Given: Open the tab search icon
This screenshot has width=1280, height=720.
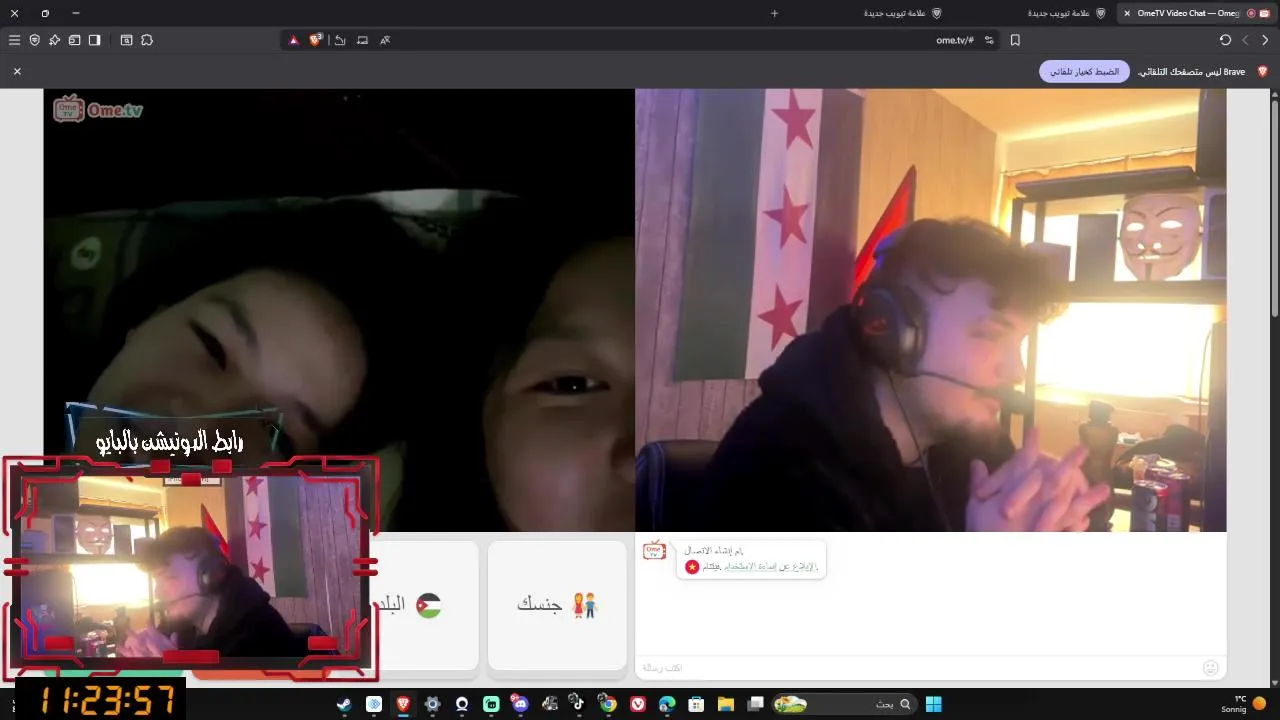Looking at the screenshot, I should click(126, 40).
